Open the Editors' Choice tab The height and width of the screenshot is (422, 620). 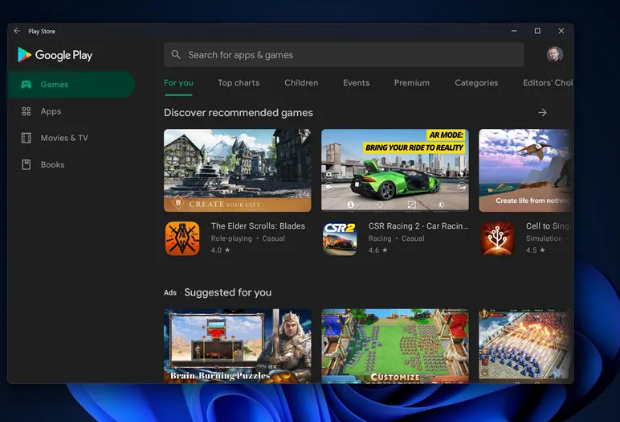pos(548,83)
